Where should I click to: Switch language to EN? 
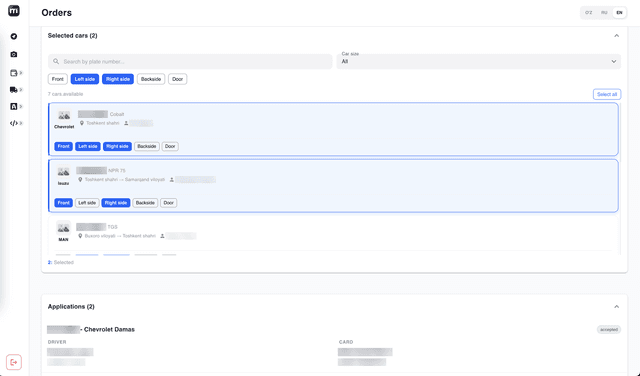point(619,13)
